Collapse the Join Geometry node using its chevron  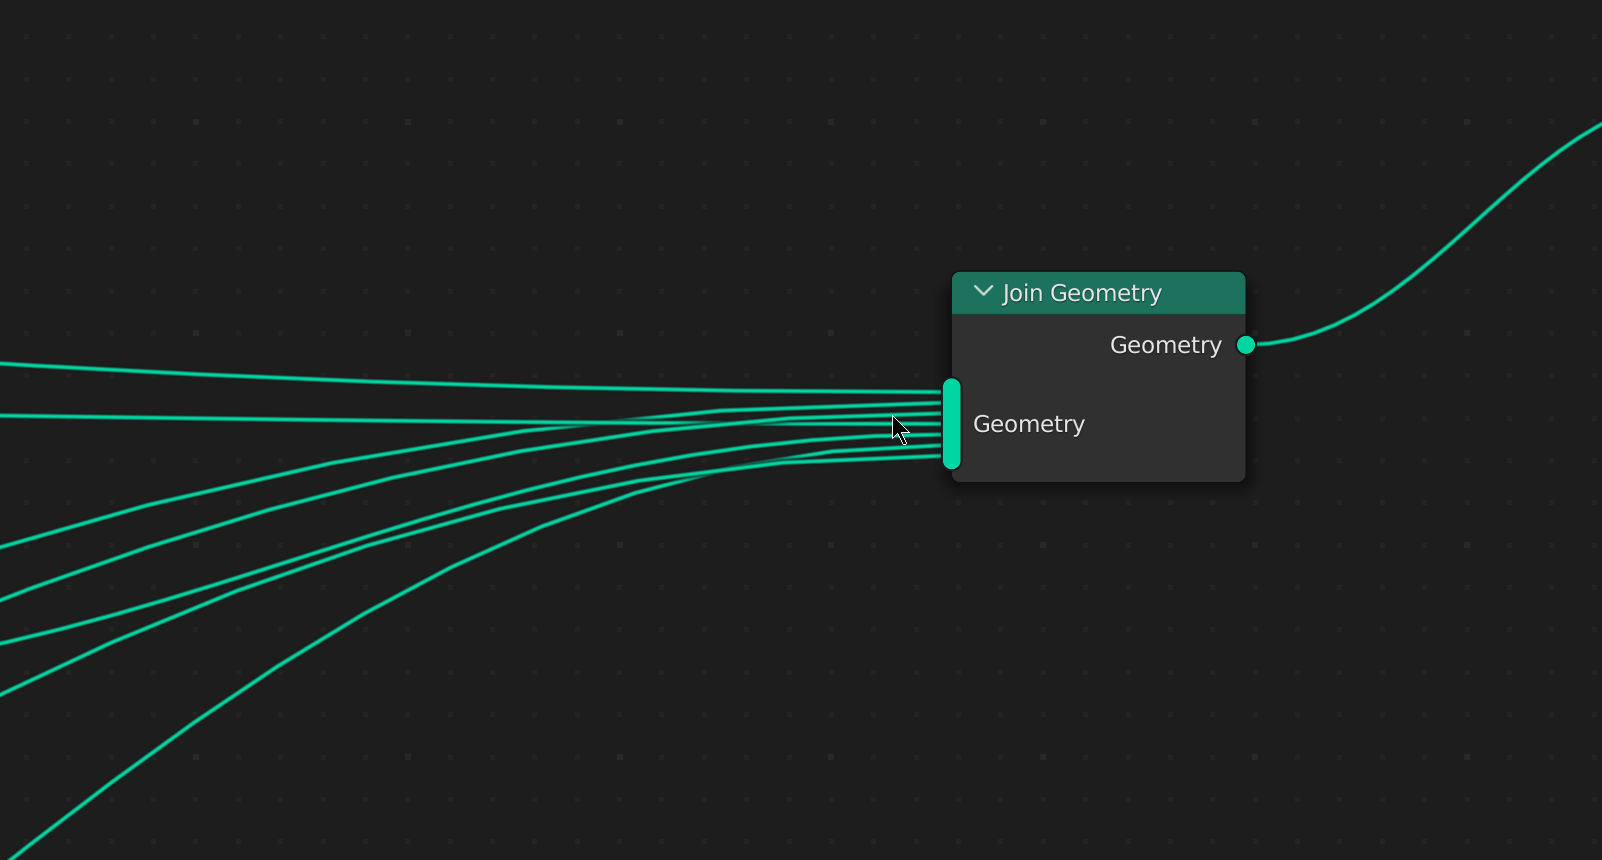983,292
